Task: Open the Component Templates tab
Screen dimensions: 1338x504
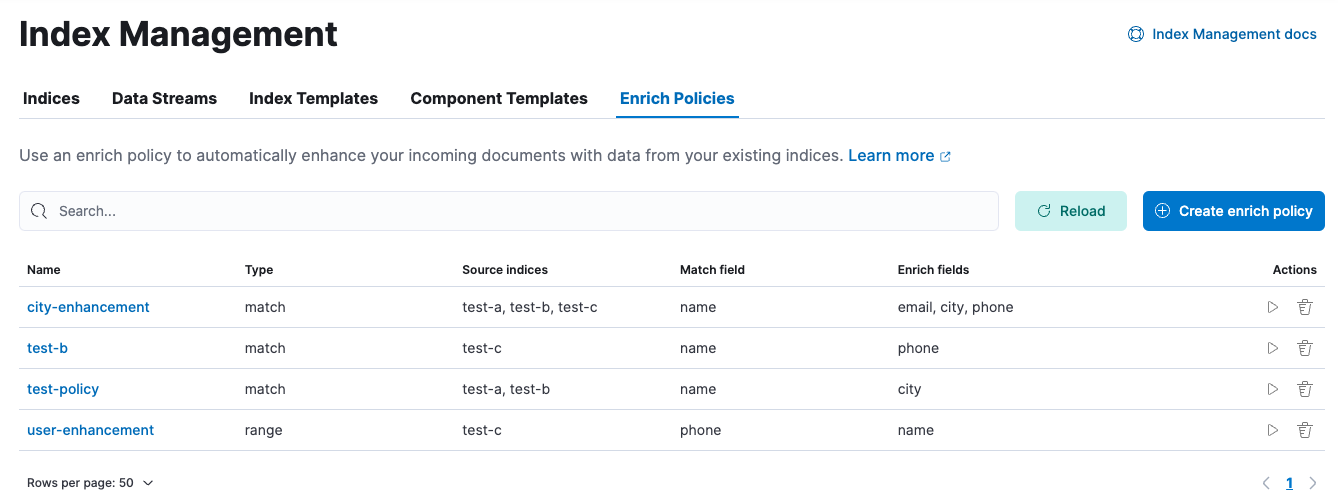Action: click(499, 98)
